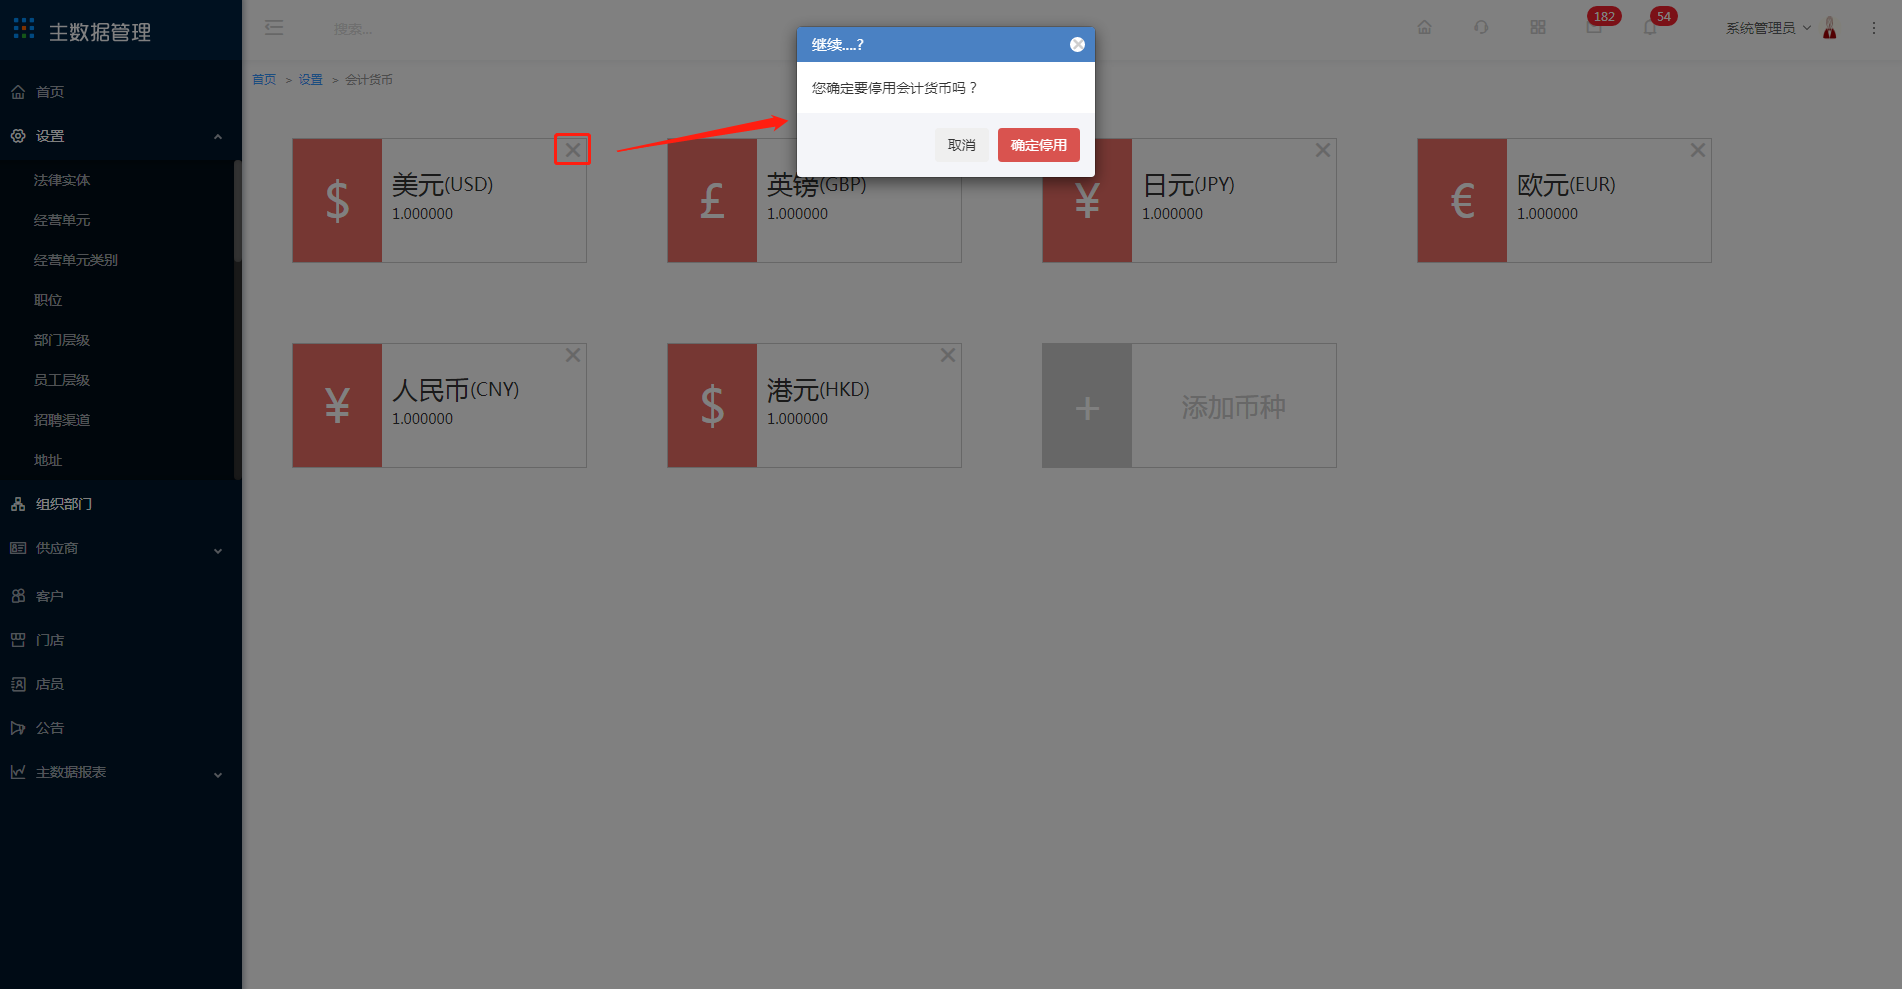
Task: Click the yuan sign tile of 人民币(CNY)
Action: coord(337,406)
